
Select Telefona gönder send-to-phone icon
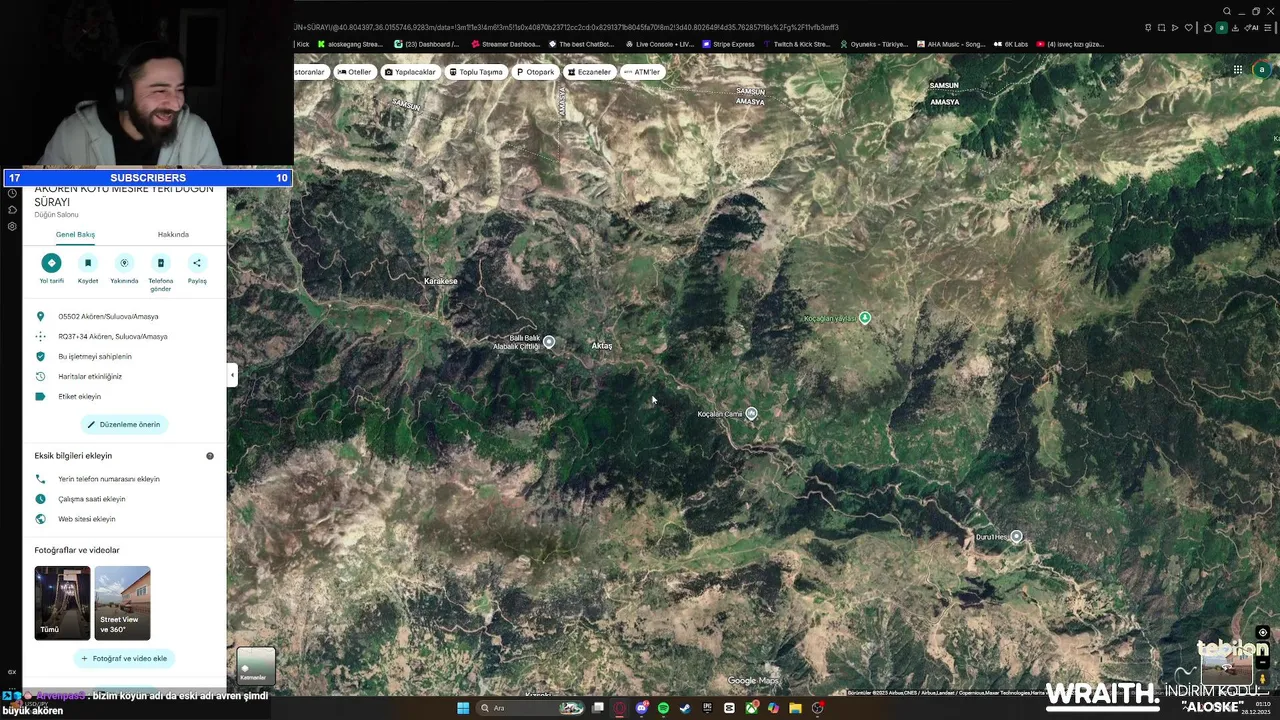click(x=161, y=263)
